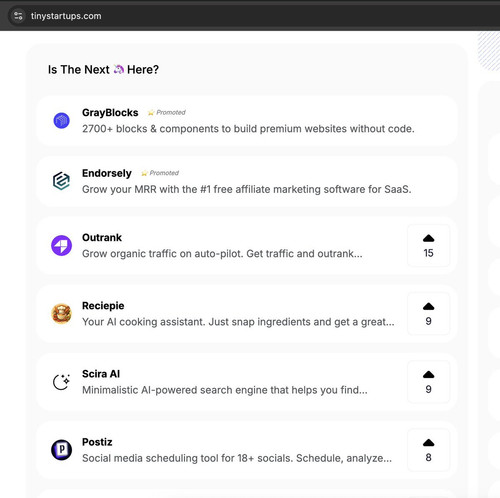Image resolution: width=500 pixels, height=498 pixels.
Task: Click the Scira AI description about search engine
Action: pos(225,390)
